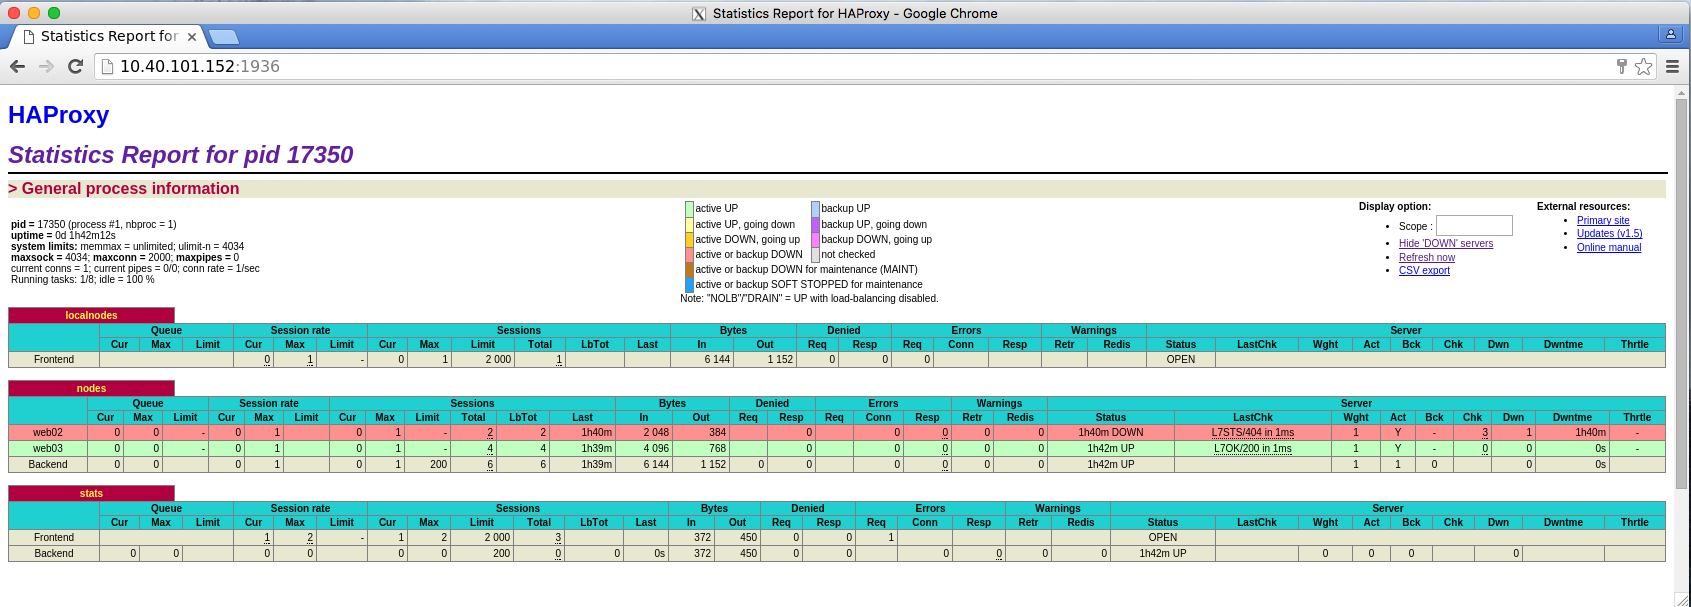Bookmark page using the star icon
The width and height of the screenshot is (1691, 607).
(1643, 66)
